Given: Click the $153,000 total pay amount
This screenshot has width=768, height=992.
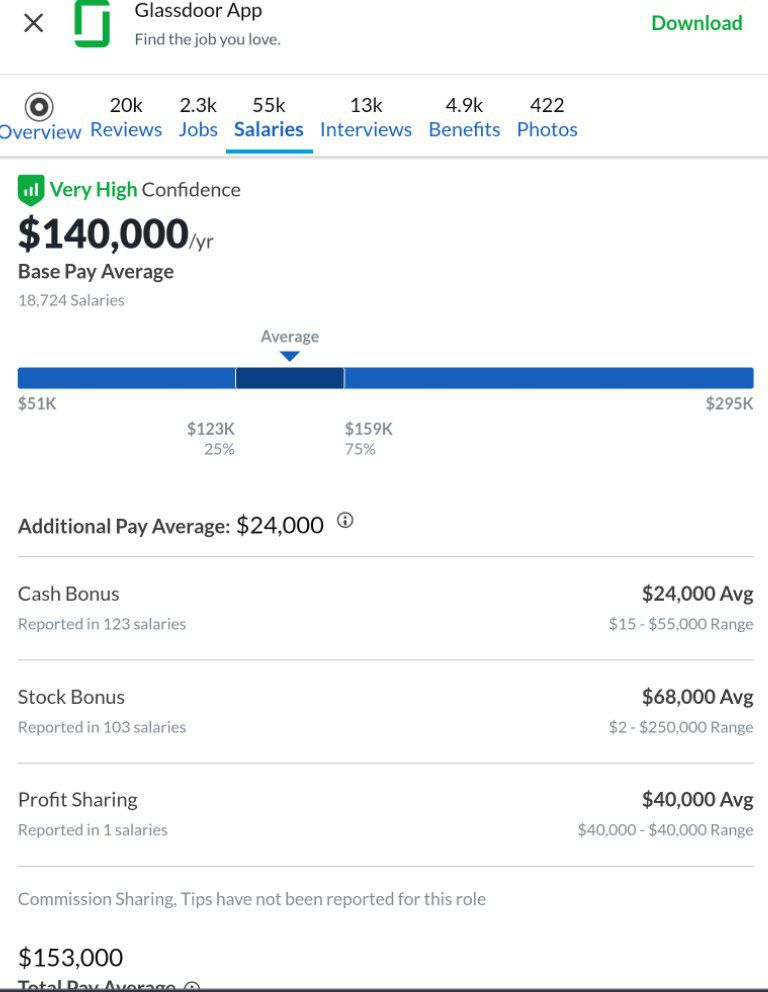Looking at the screenshot, I should pyautogui.click(x=70, y=957).
